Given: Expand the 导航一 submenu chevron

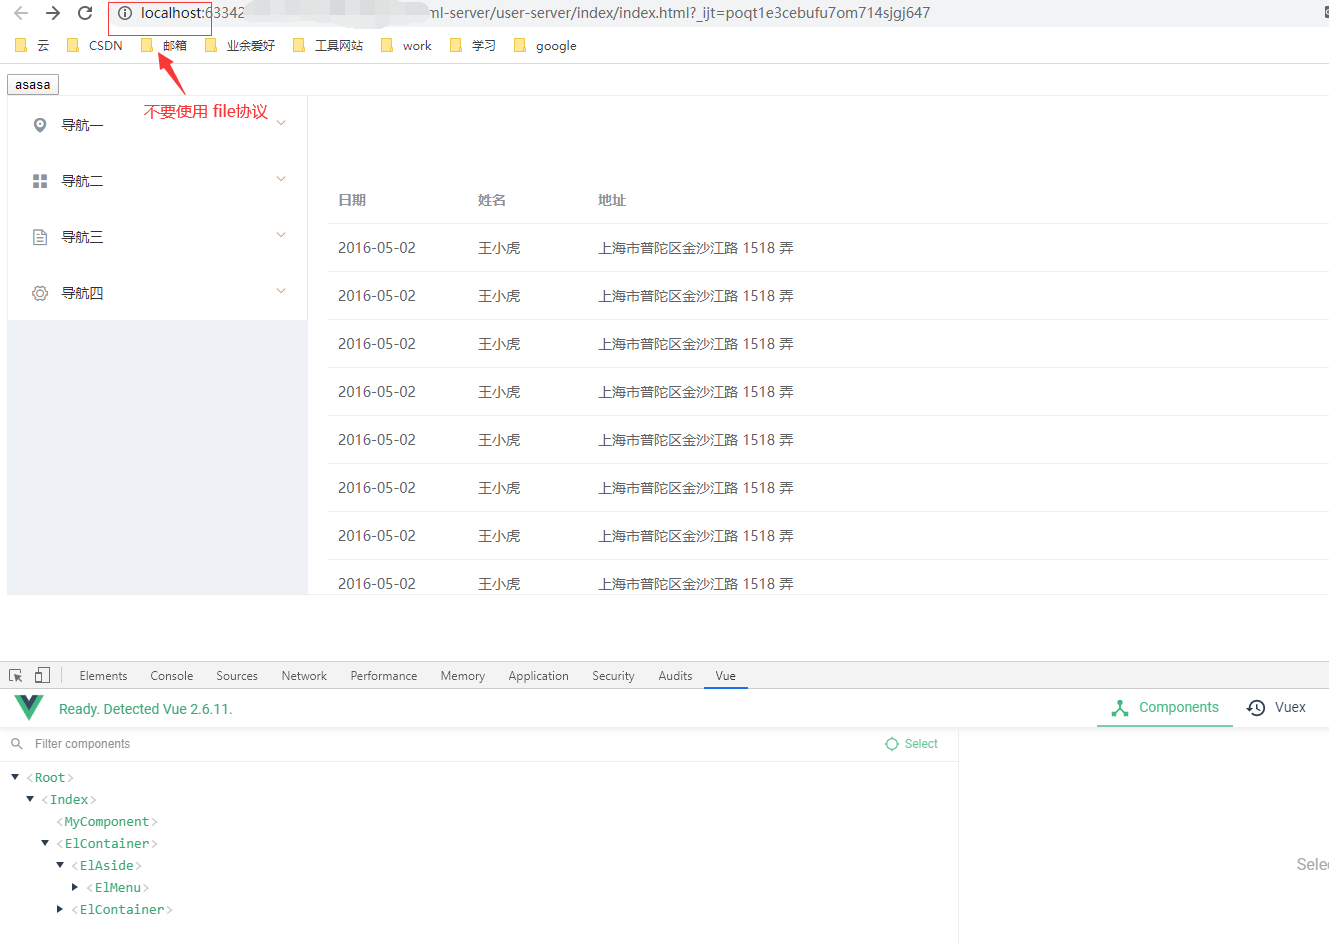Looking at the screenshot, I should (281, 123).
